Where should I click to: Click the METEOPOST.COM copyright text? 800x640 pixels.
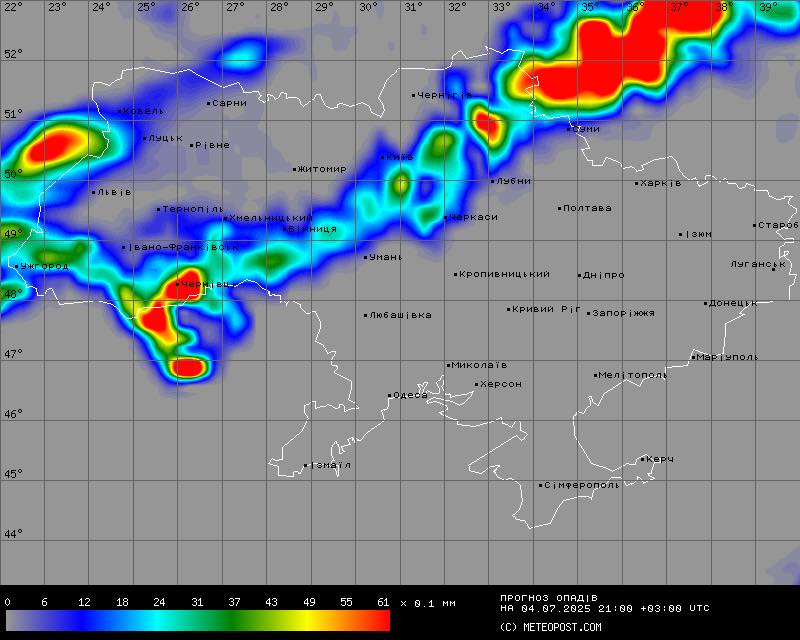coord(550,627)
